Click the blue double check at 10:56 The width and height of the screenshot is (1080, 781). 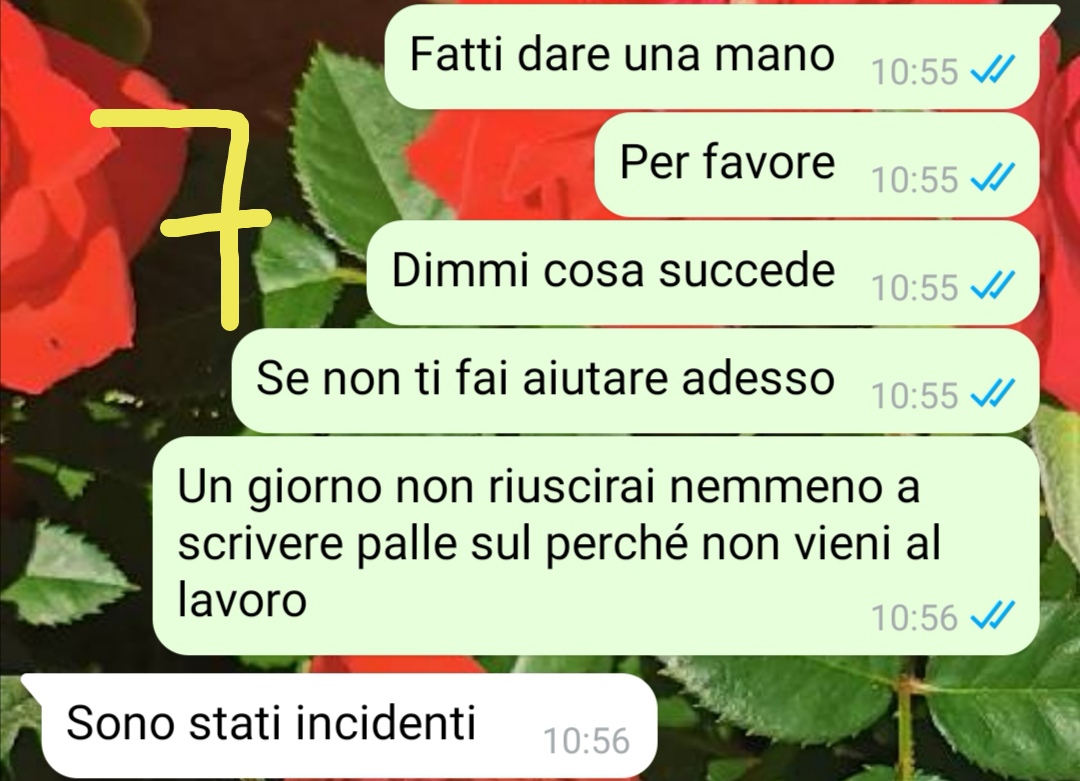993,616
